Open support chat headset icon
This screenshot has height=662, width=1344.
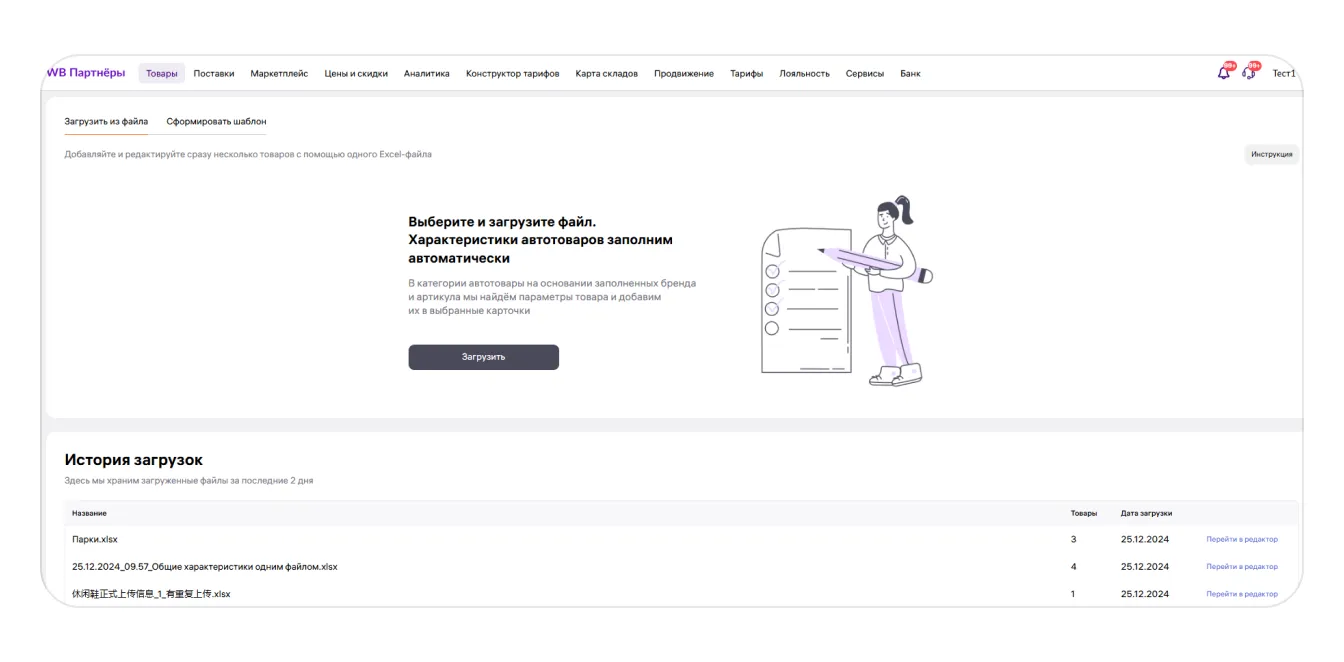pyautogui.click(x=1249, y=73)
